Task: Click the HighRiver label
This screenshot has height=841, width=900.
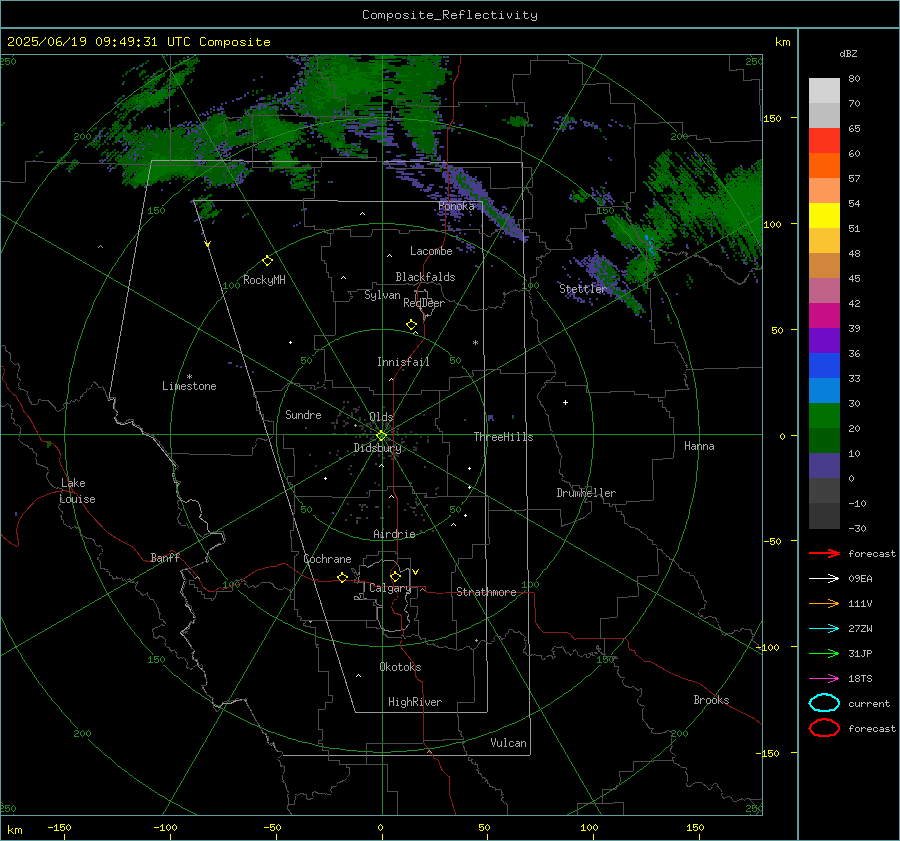Action: pos(415,702)
